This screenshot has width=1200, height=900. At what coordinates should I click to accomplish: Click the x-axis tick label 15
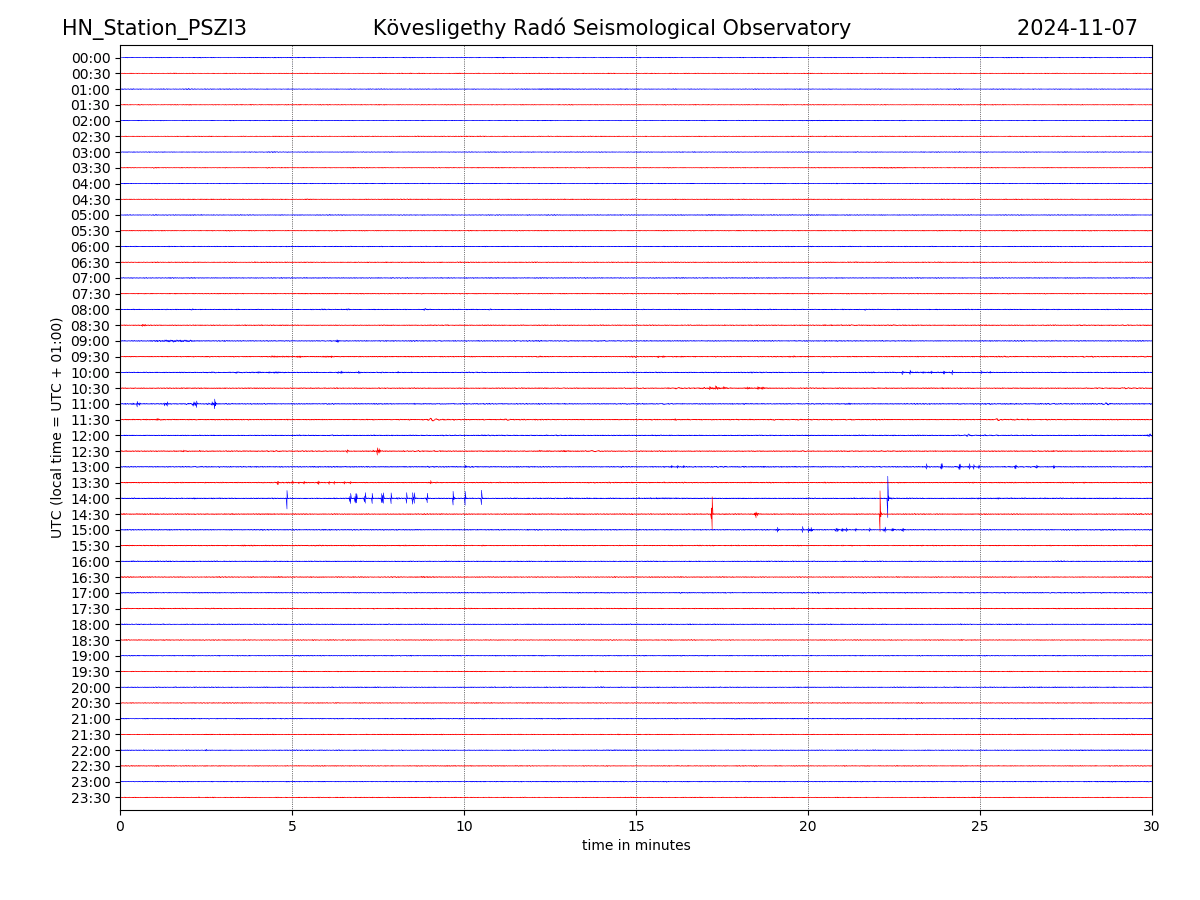636,826
